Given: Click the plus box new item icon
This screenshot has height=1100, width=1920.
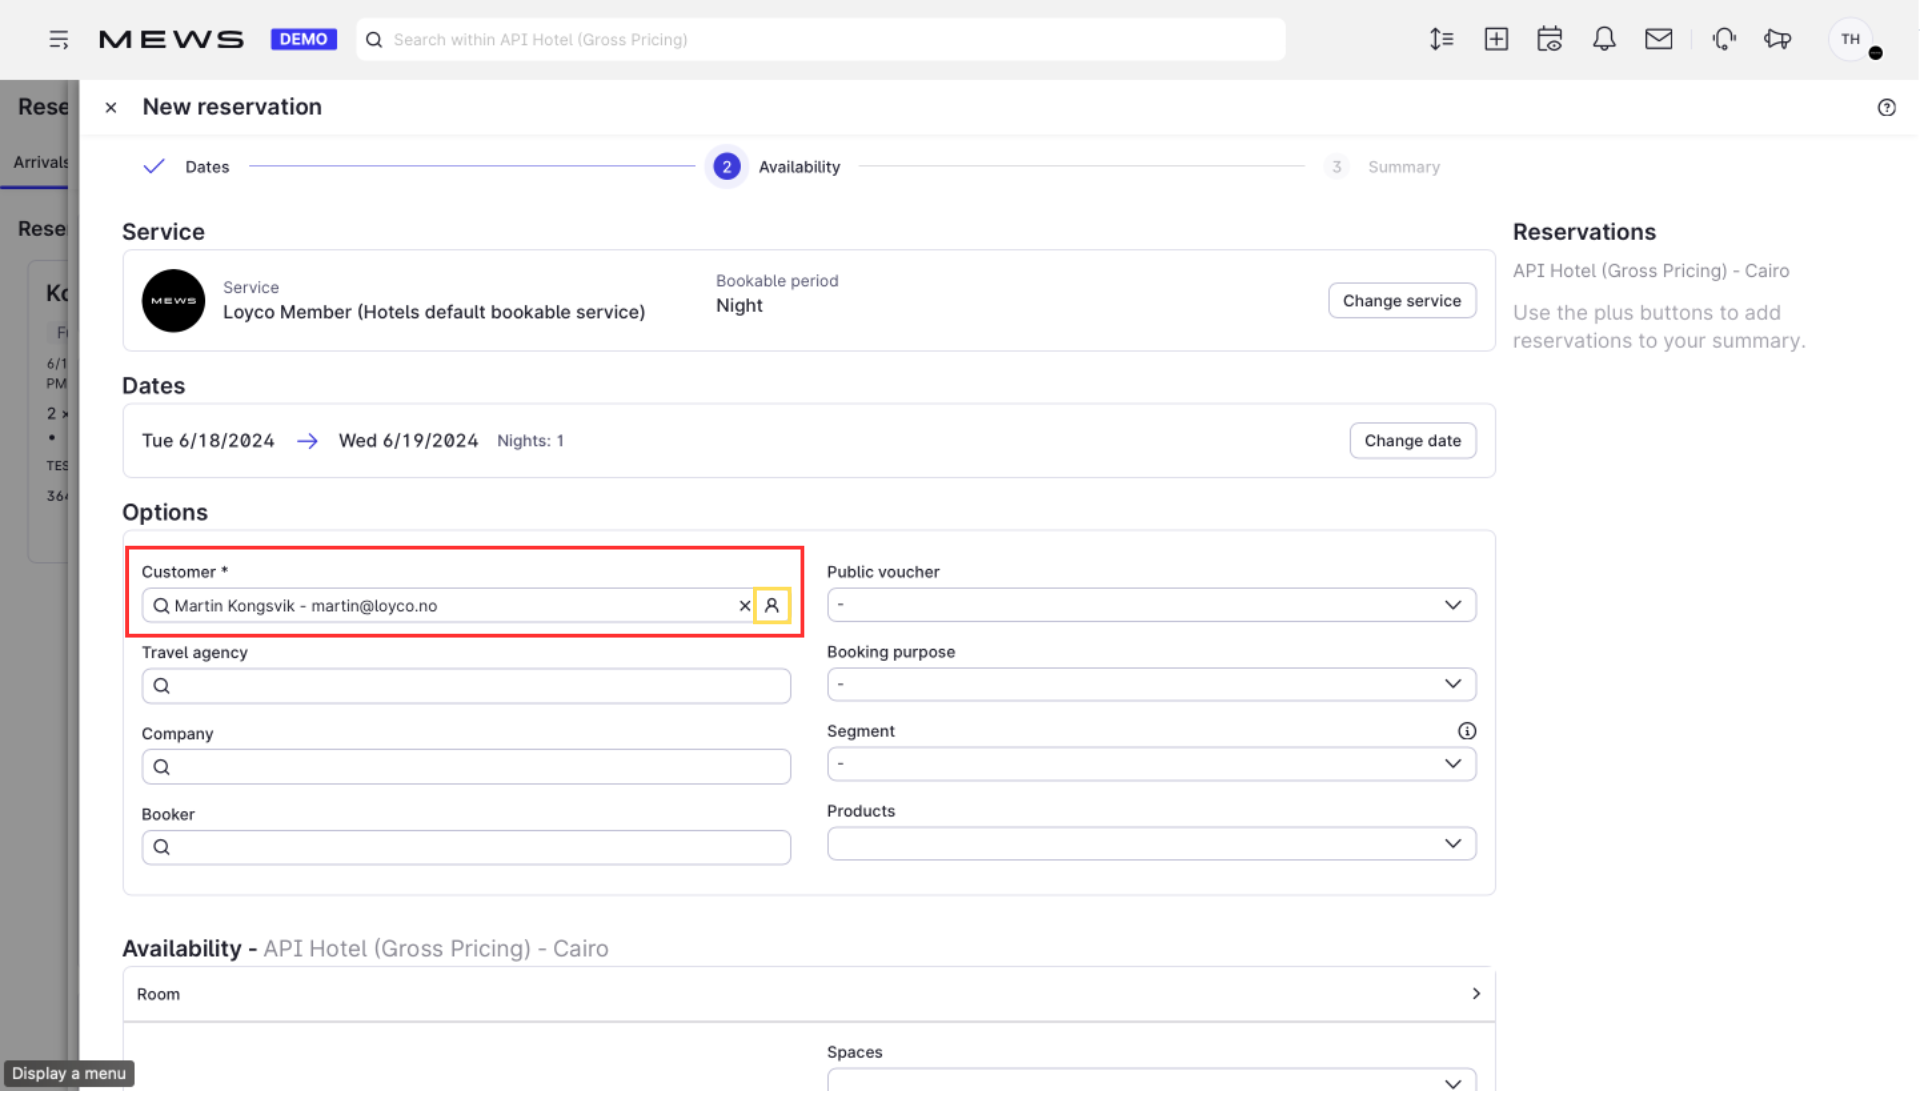Looking at the screenshot, I should [1496, 40].
